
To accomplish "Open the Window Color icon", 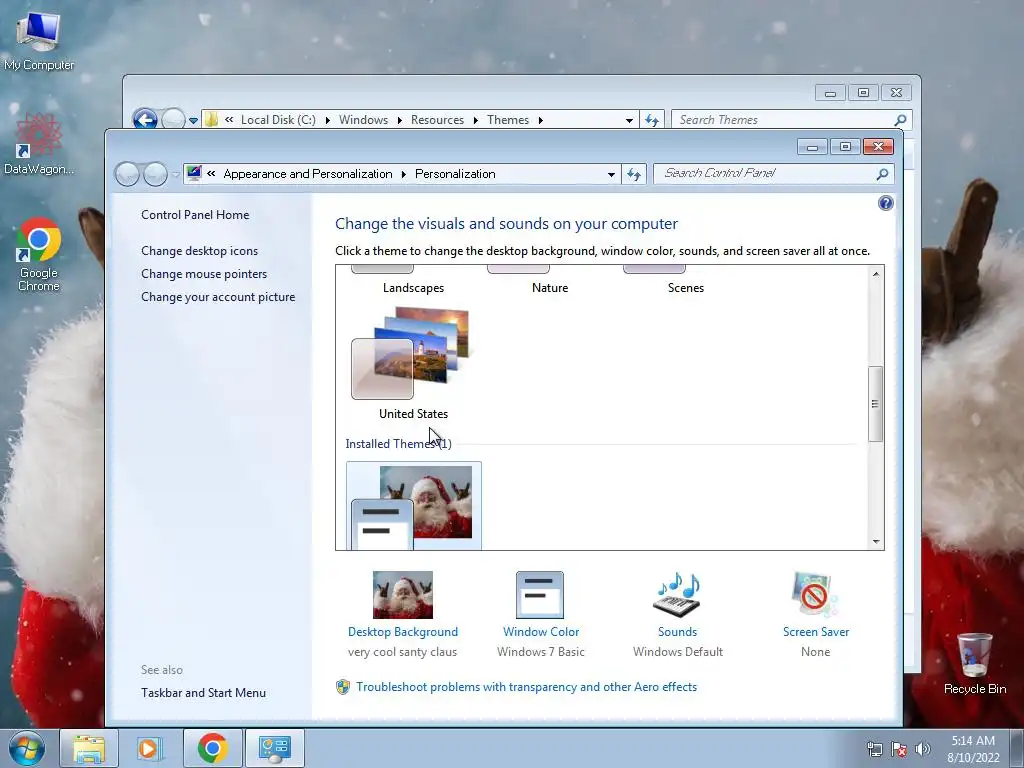I will 539,595.
